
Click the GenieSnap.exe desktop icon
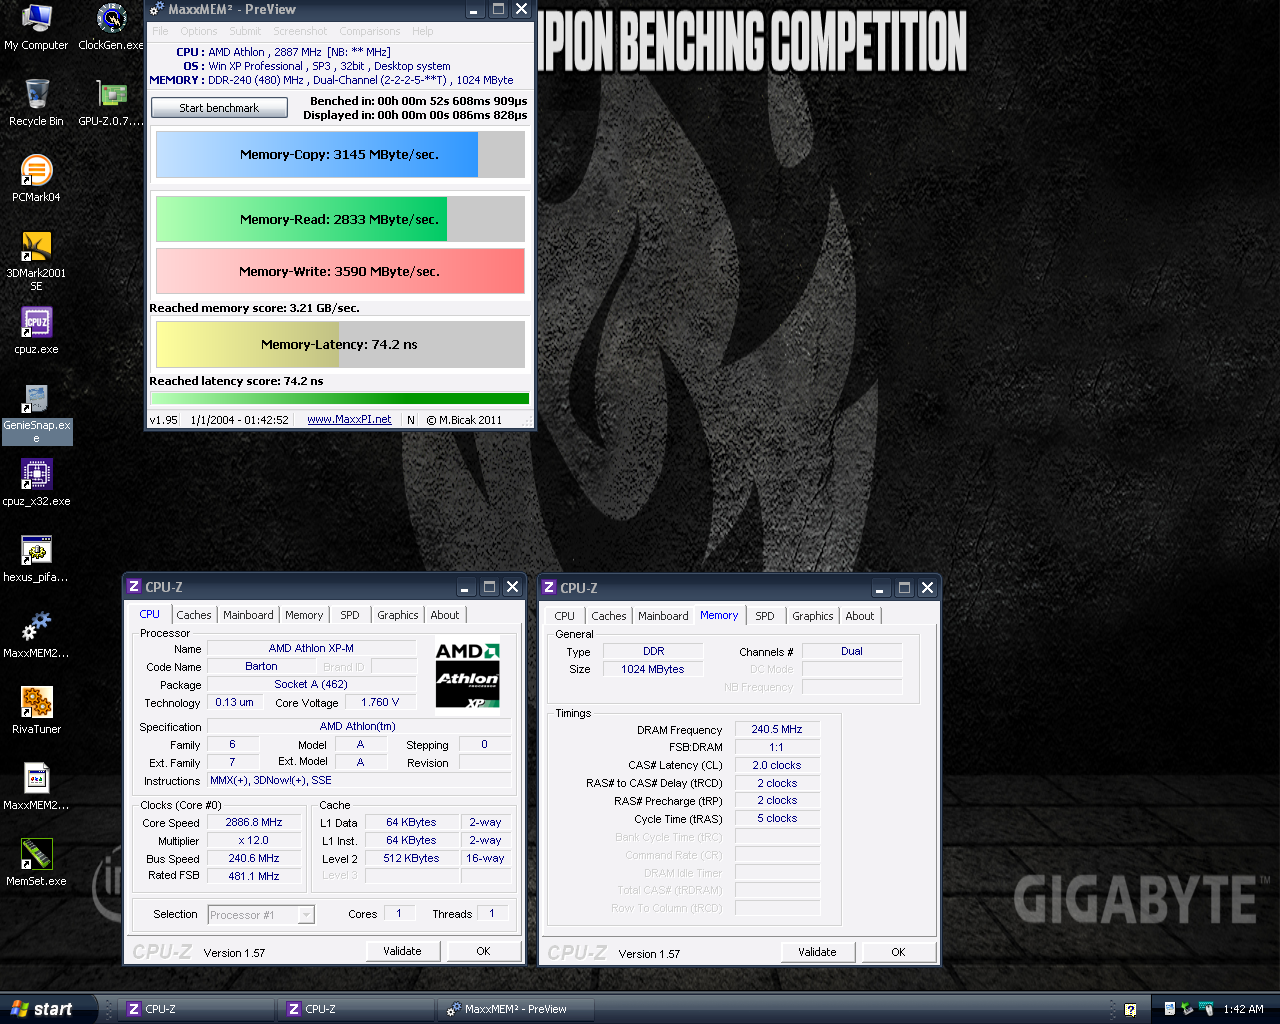pyautogui.click(x=36, y=413)
